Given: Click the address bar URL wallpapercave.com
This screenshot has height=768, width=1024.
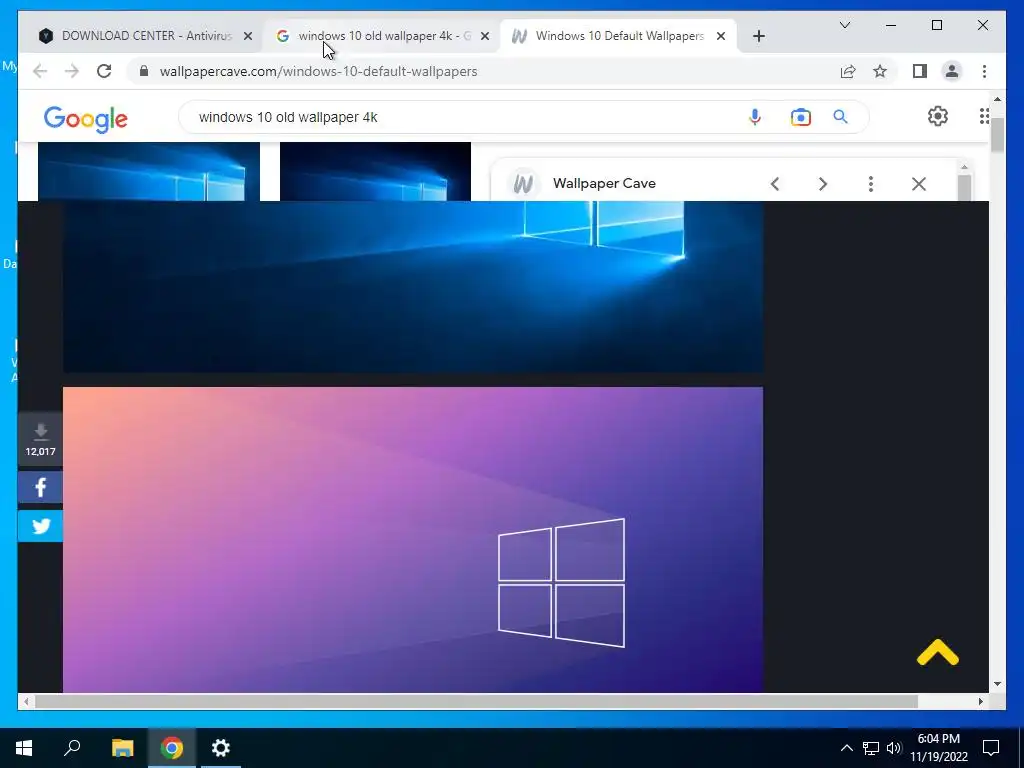Looking at the screenshot, I should [318, 71].
